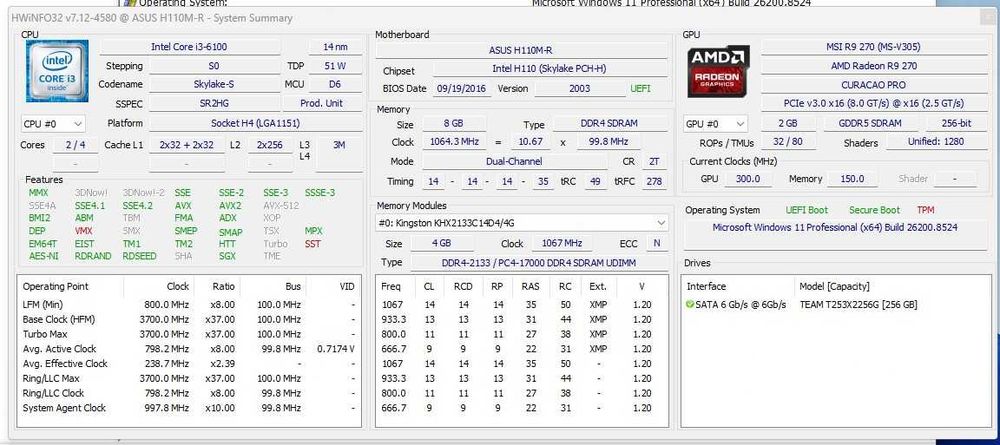
Task: Click the memory Size 8 GB field
Action: click(453, 124)
